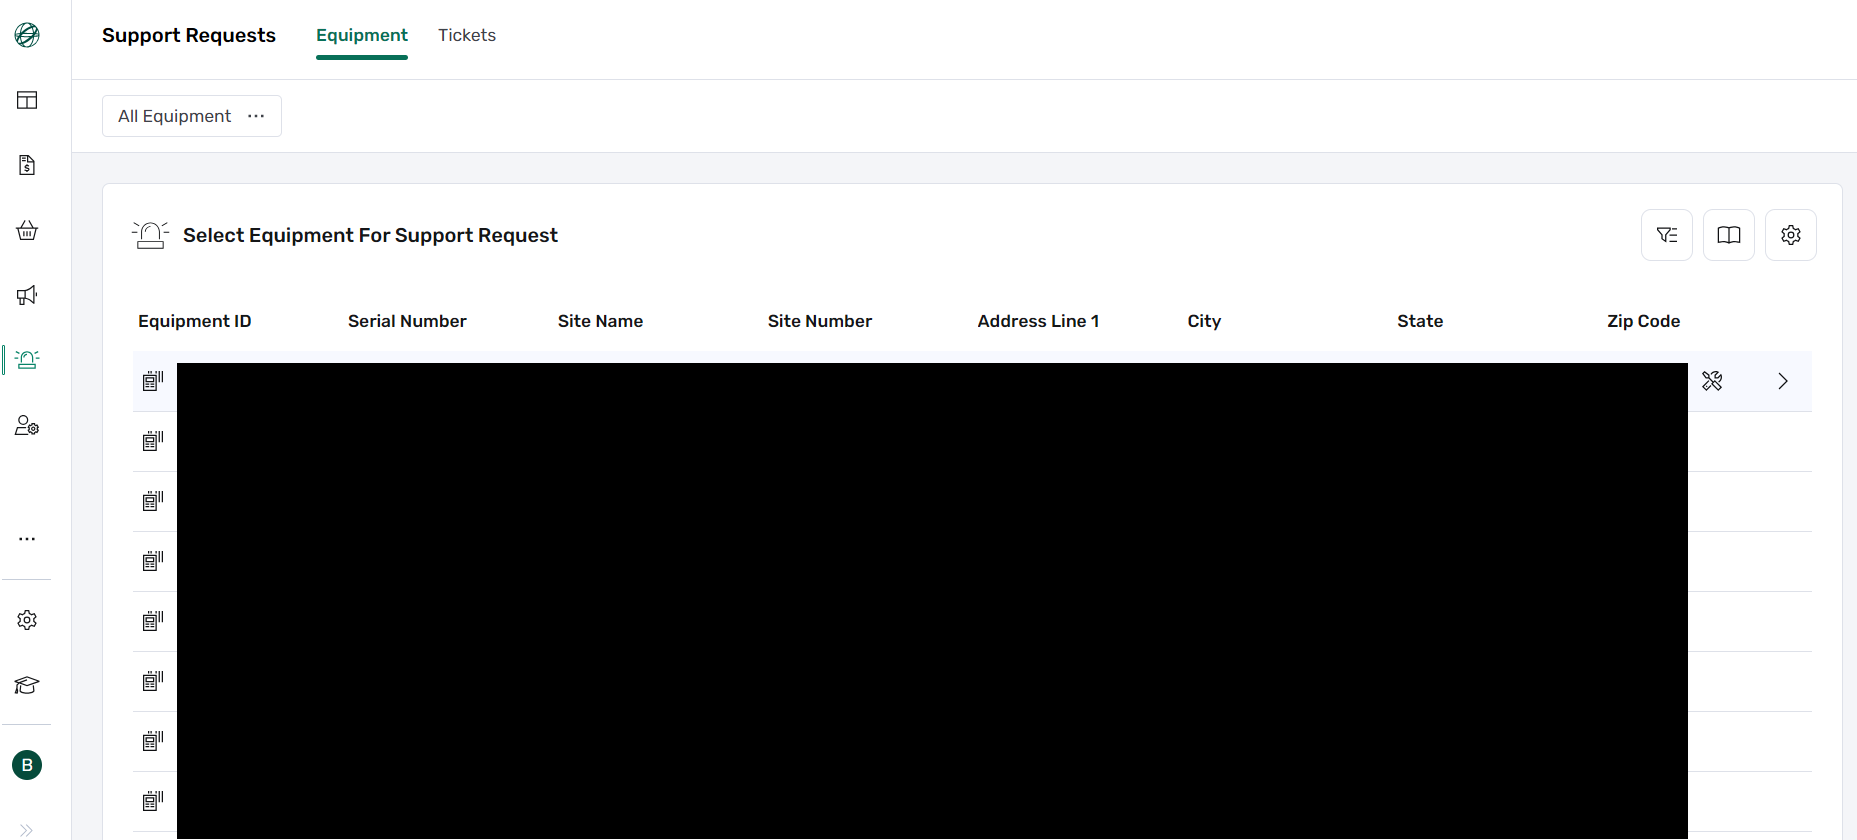Sort by City column header
Image resolution: width=1857 pixels, height=840 pixels.
point(1204,321)
